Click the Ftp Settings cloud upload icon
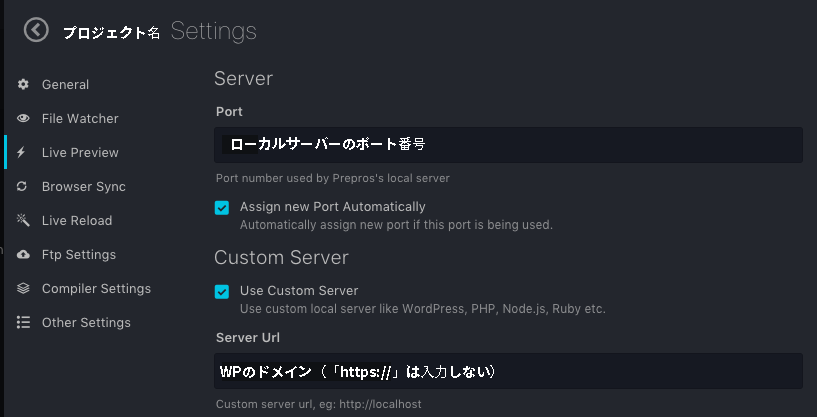The height and width of the screenshot is (417, 817). click(x=23, y=254)
